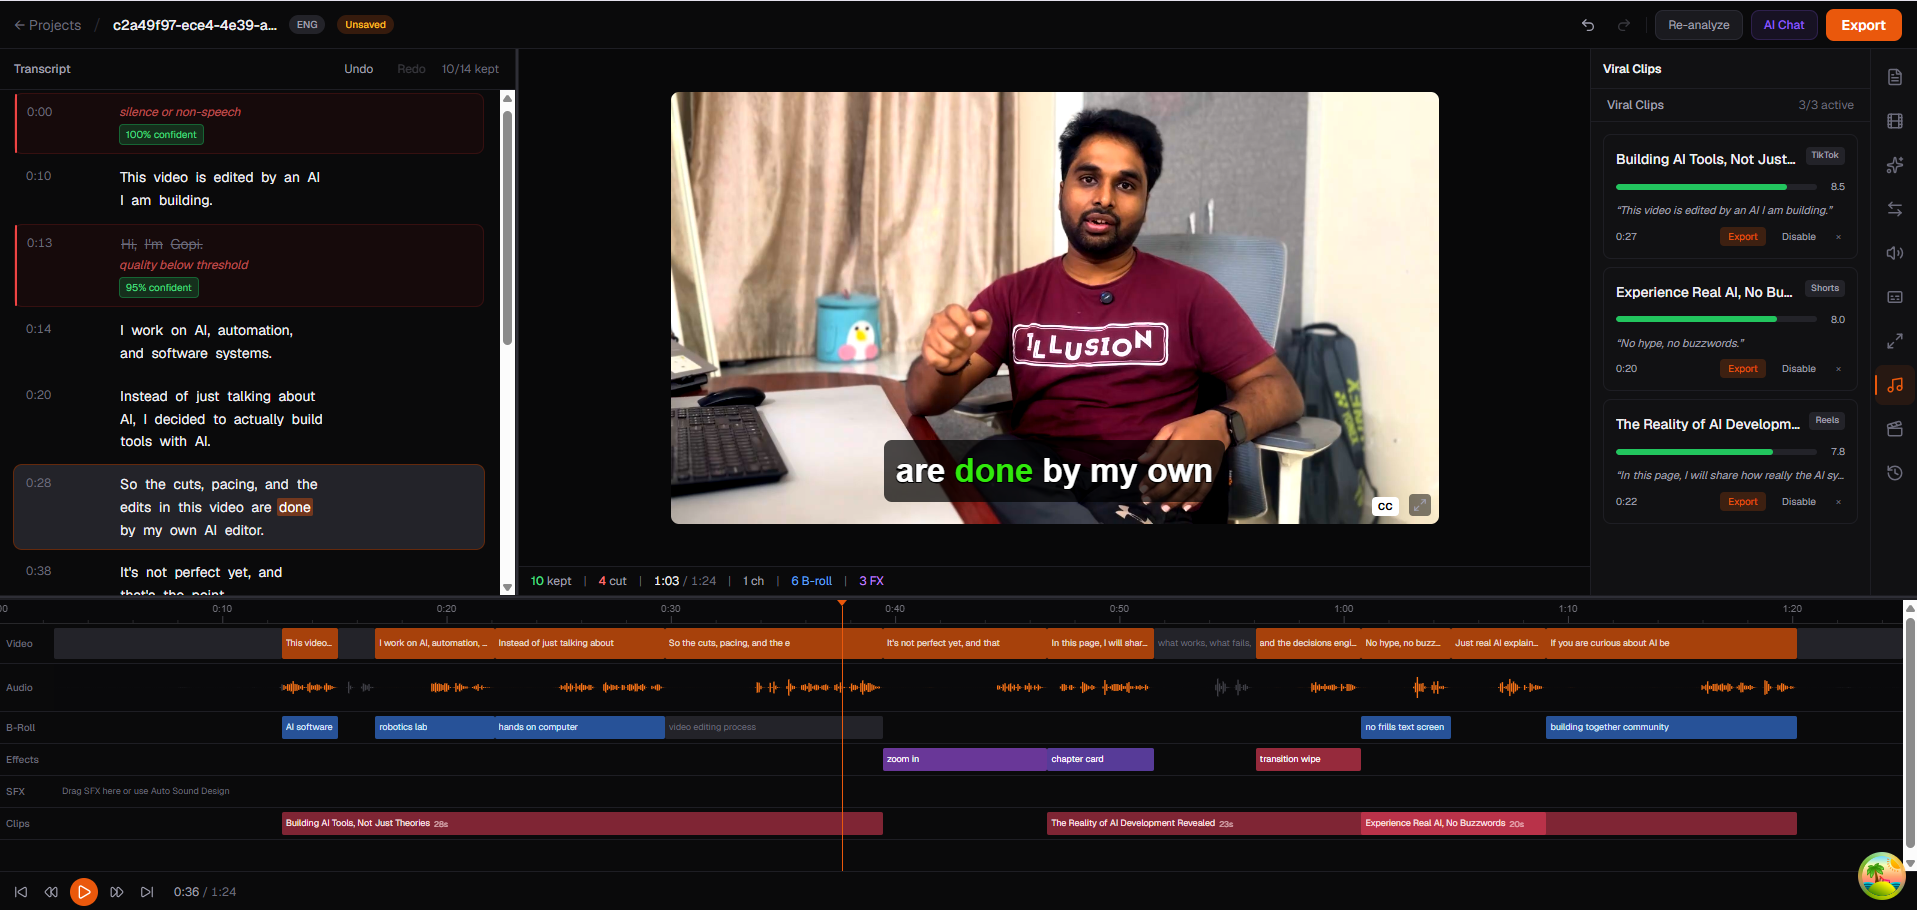Open the version history clock icon
Viewport: 1917px width, 910px height.
pyautogui.click(x=1894, y=473)
